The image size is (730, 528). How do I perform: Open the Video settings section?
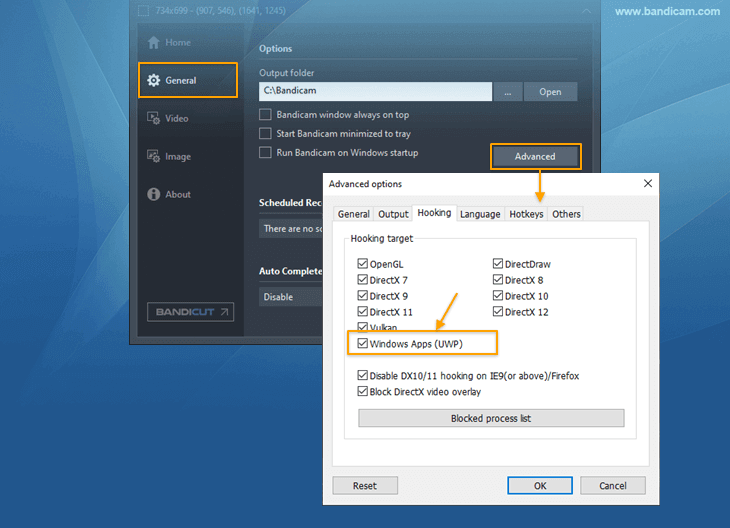point(168,118)
